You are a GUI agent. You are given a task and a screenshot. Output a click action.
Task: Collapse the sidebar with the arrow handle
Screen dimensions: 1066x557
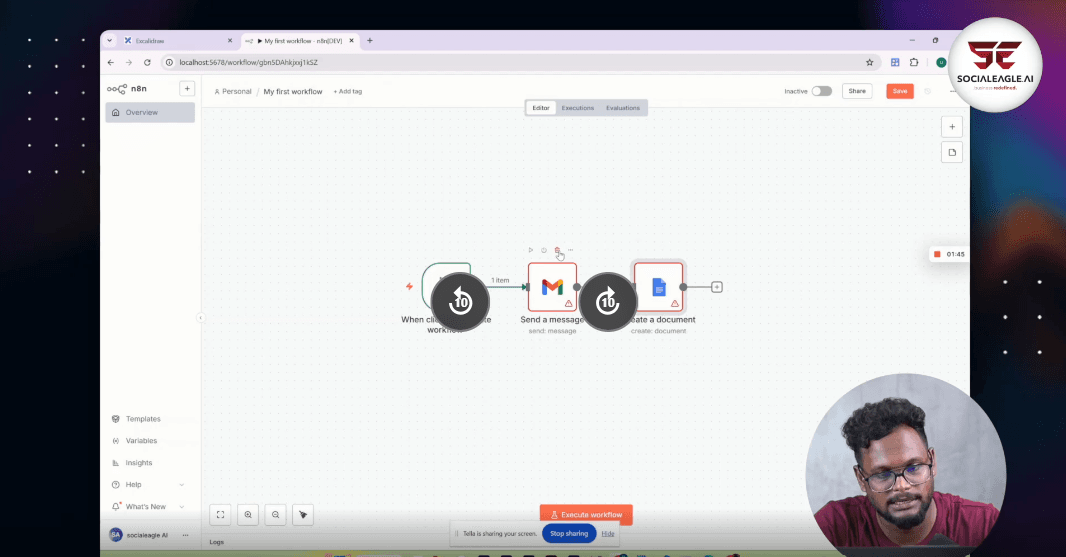200,318
